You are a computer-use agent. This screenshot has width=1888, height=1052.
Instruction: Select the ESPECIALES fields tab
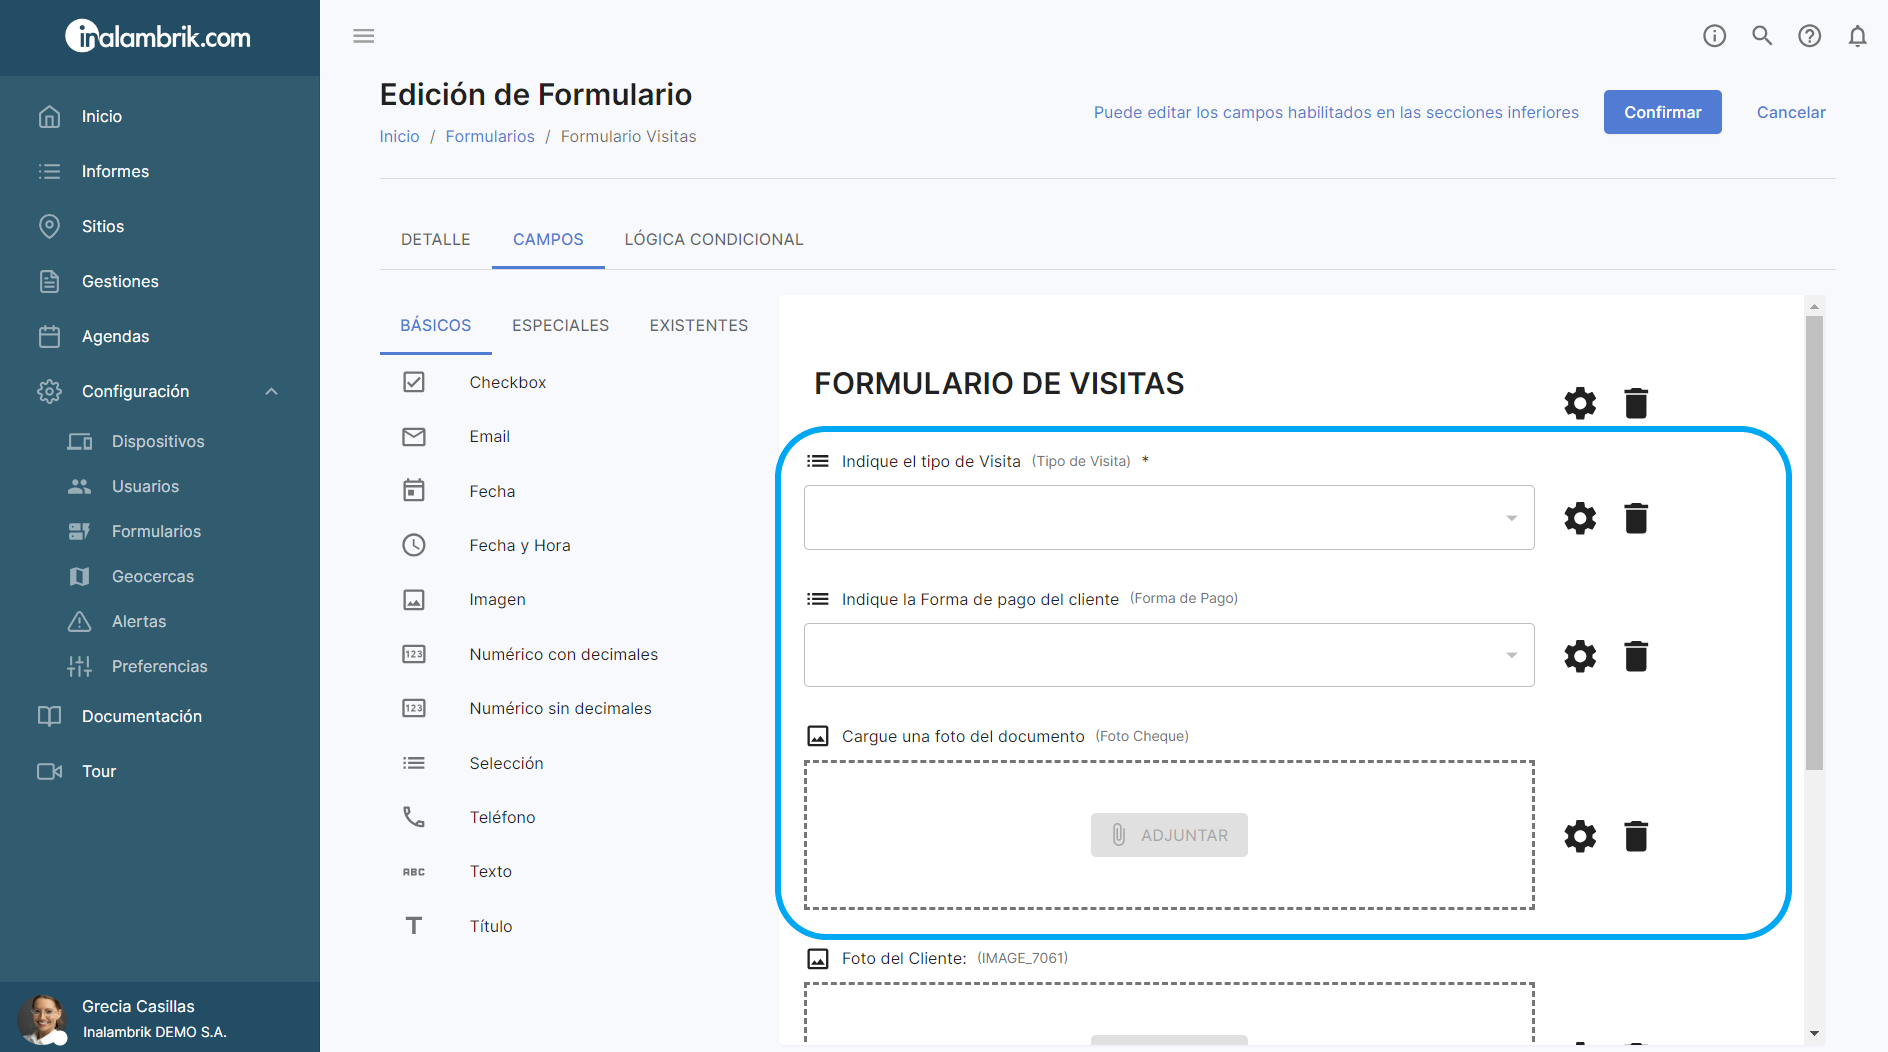point(560,325)
